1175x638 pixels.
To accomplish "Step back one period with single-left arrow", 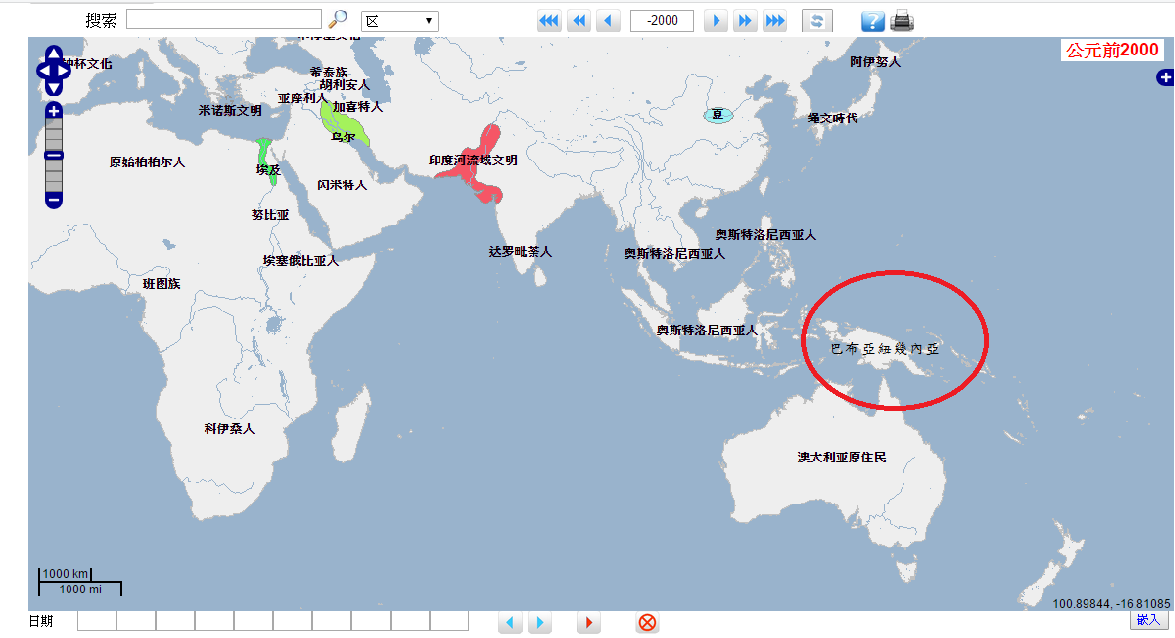I will click(x=608, y=21).
